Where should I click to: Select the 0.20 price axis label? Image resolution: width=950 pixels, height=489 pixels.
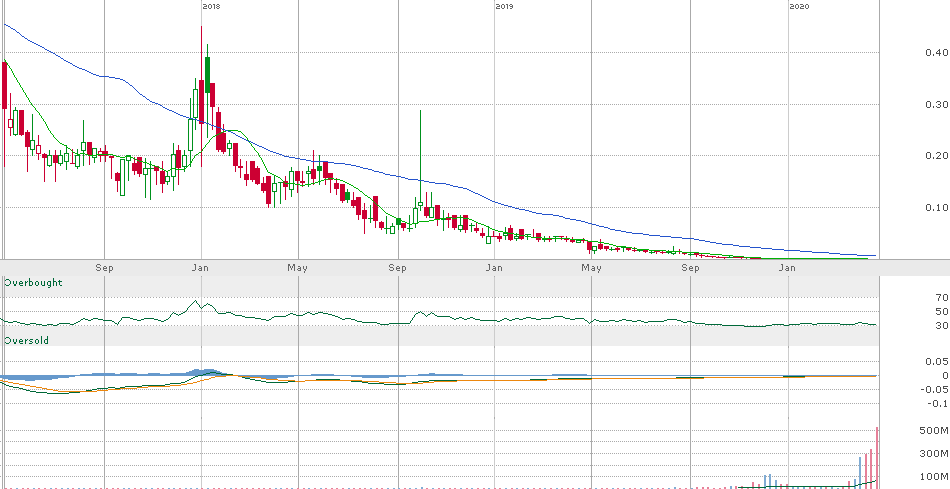tap(936, 156)
